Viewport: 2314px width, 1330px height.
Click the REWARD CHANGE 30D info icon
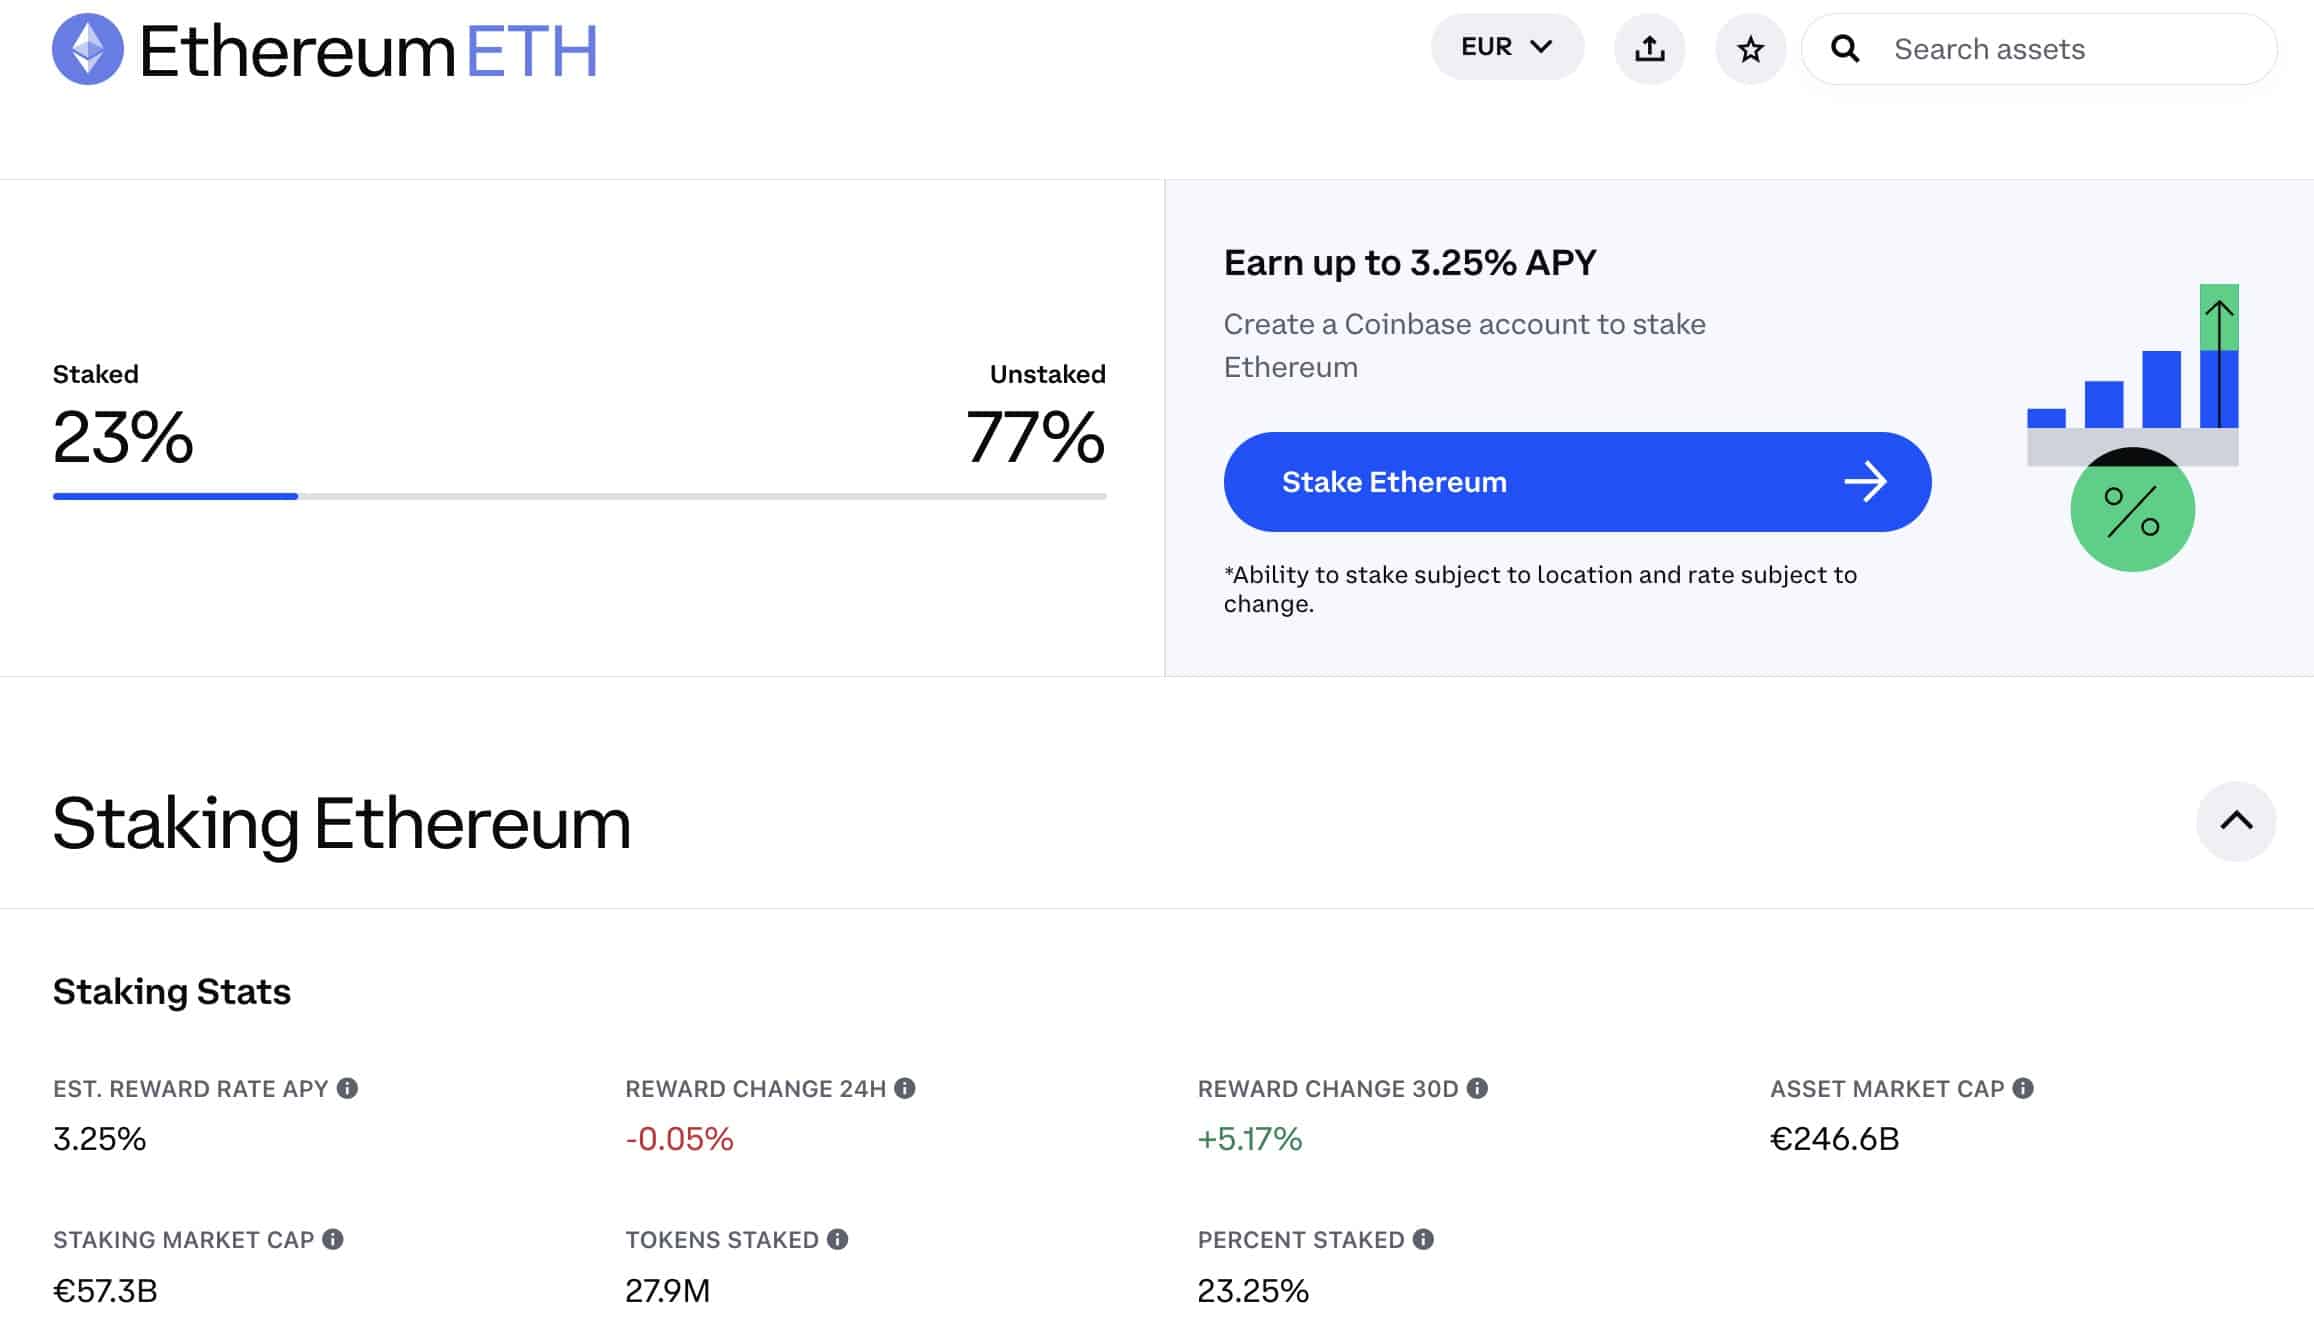(x=1475, y=1088)
